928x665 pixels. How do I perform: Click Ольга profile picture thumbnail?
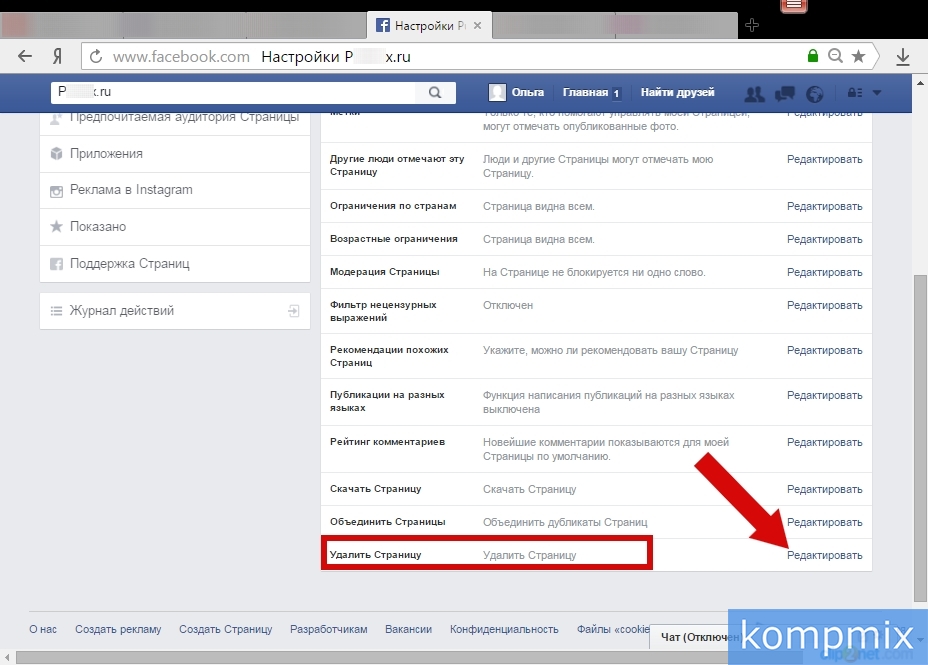(497, 92)
